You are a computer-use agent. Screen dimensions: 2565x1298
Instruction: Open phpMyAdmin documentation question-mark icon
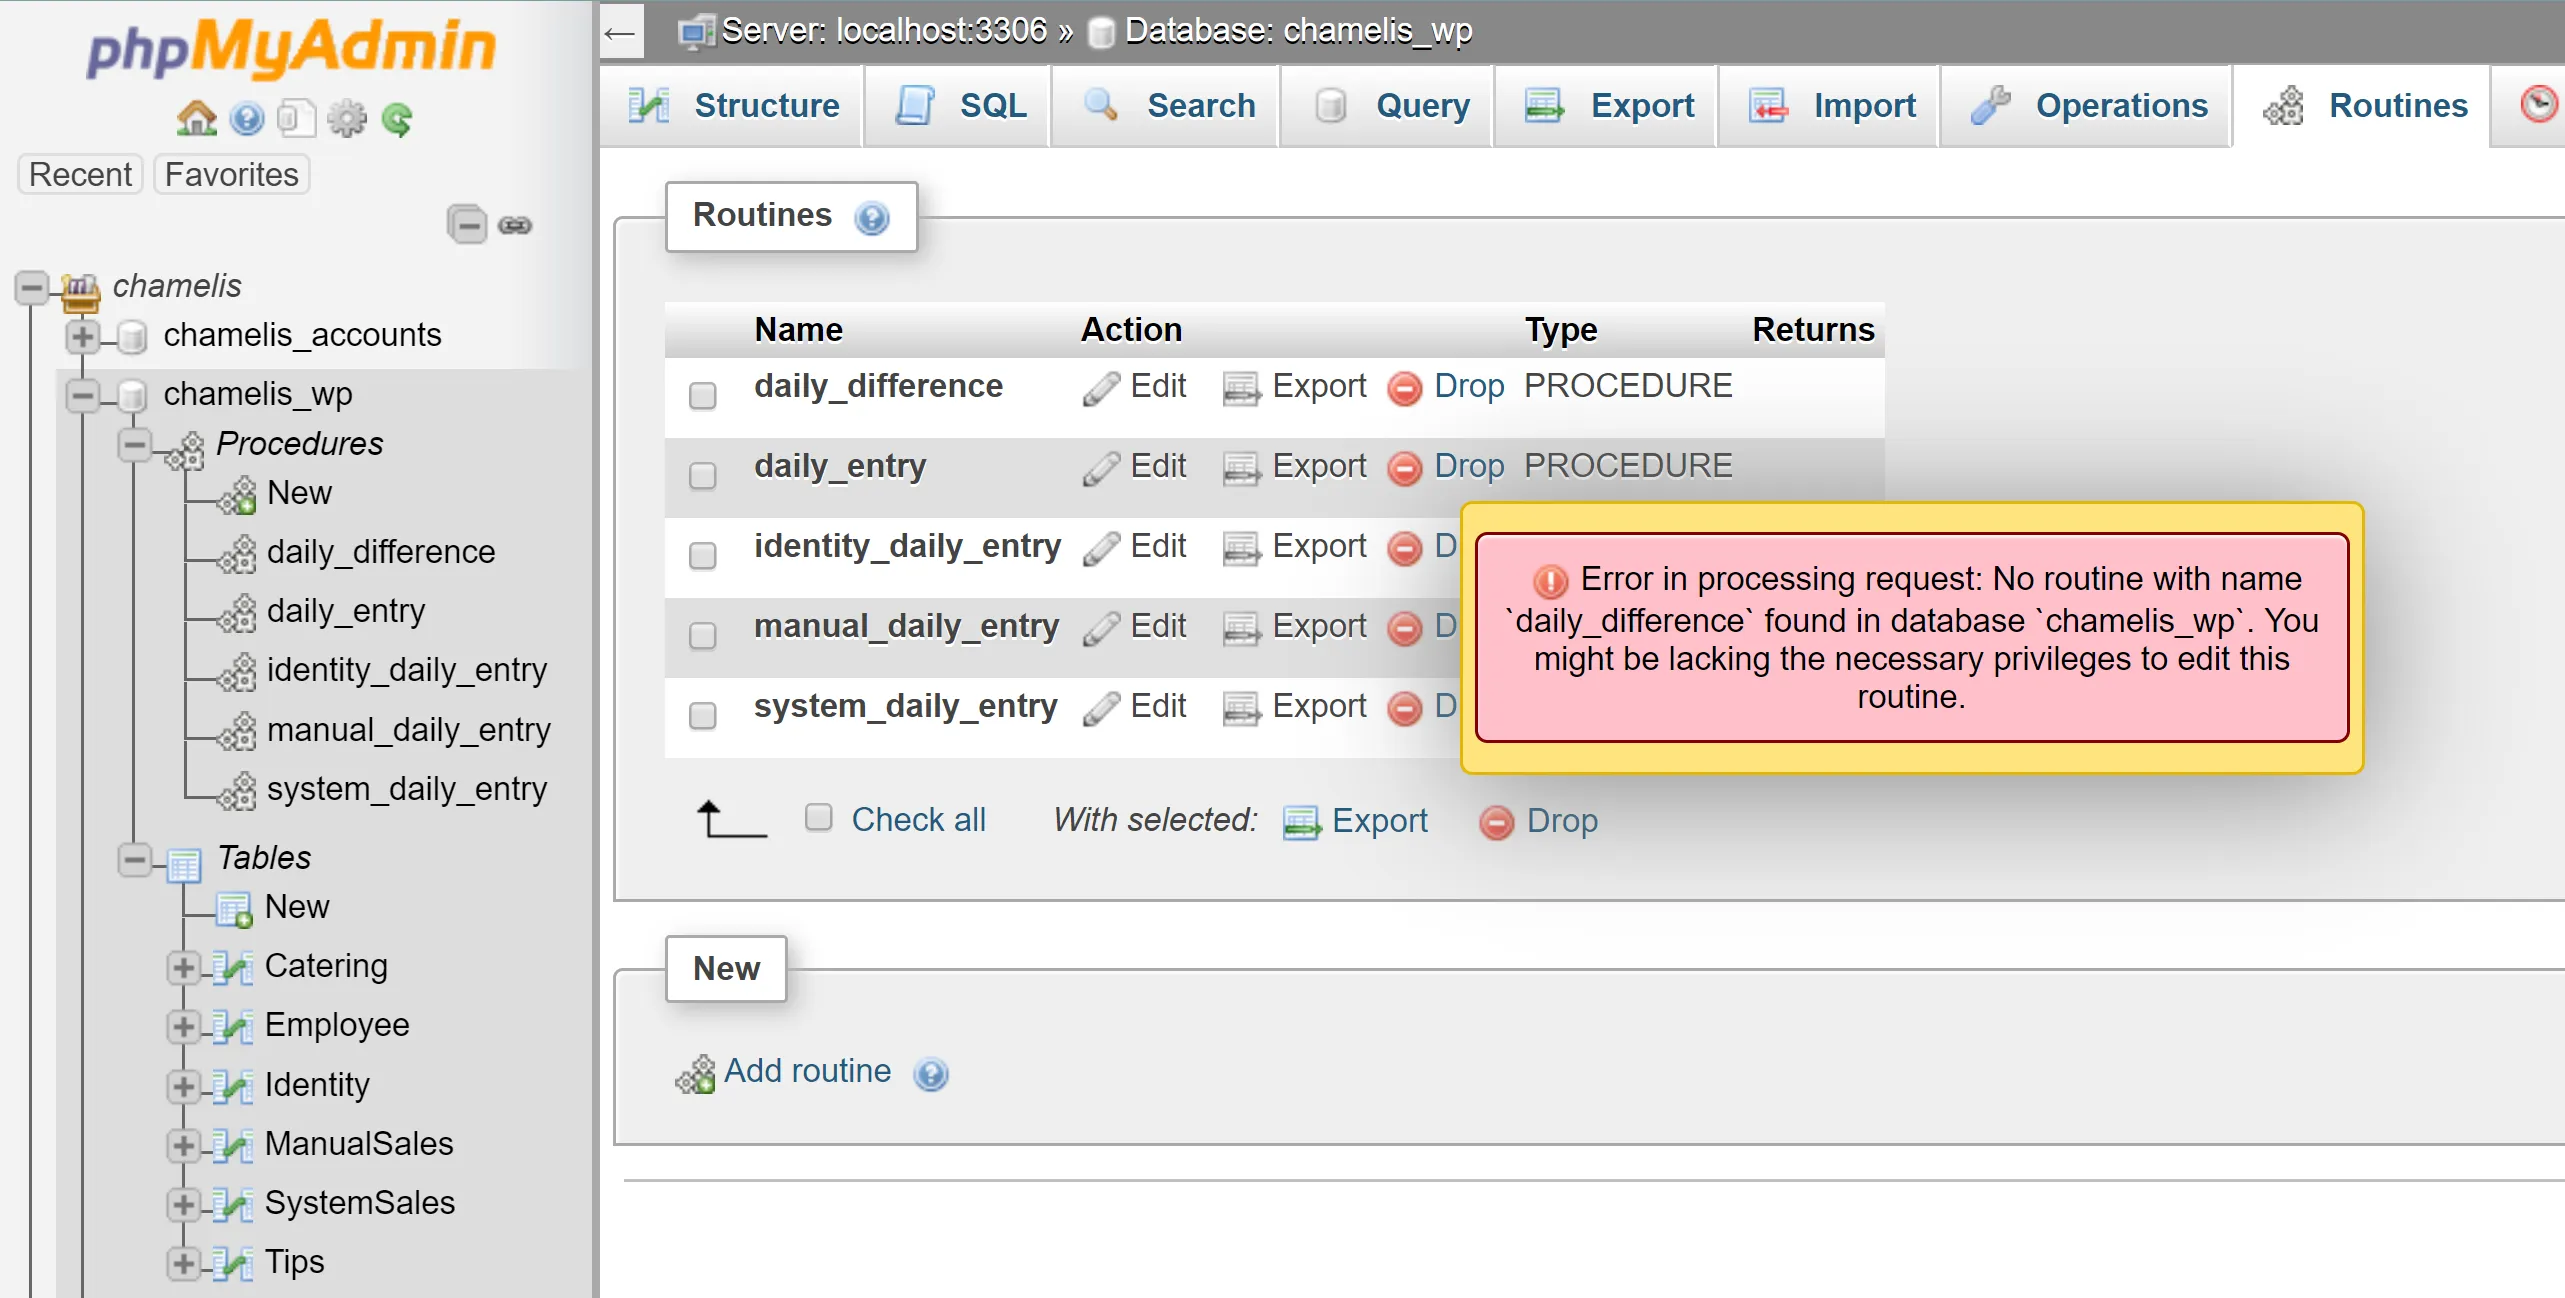click(x=247, y=119)
